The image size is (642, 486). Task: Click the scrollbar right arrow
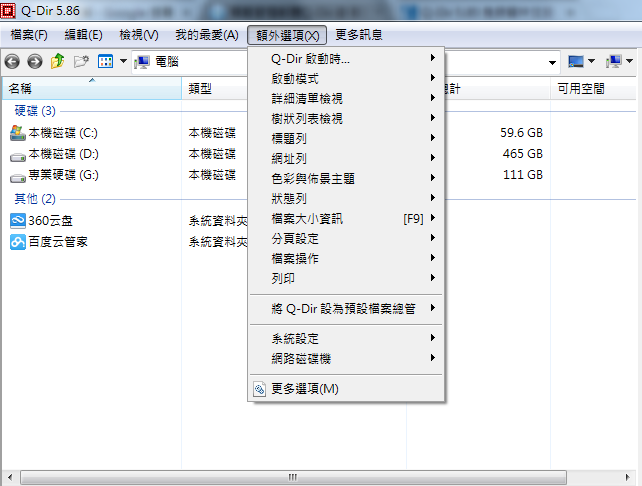(627, 477)
